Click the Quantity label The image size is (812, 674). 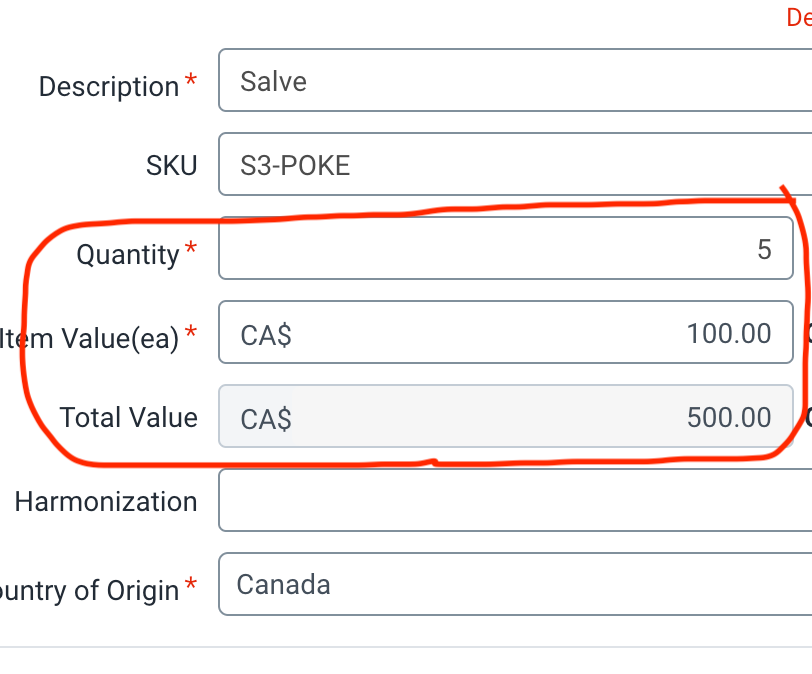[127, 255]
